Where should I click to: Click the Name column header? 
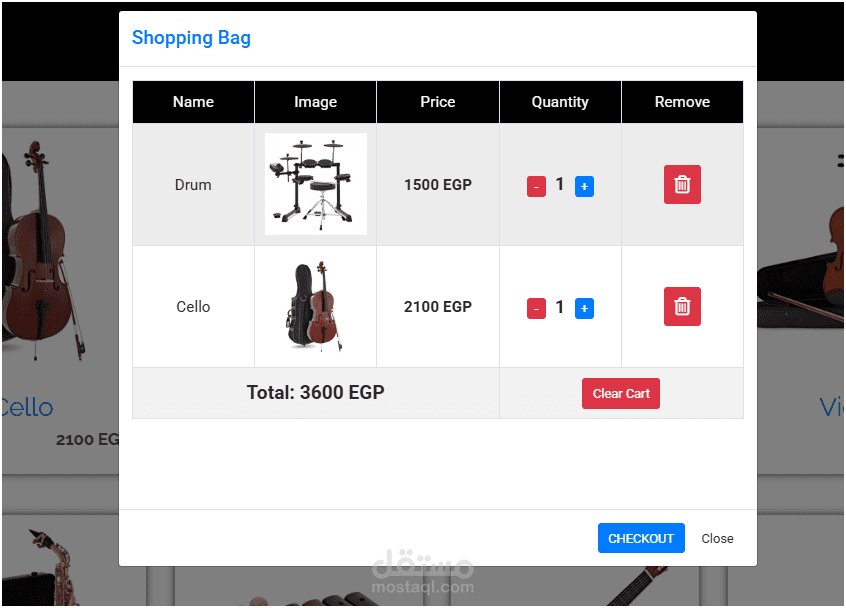[193, 102]
